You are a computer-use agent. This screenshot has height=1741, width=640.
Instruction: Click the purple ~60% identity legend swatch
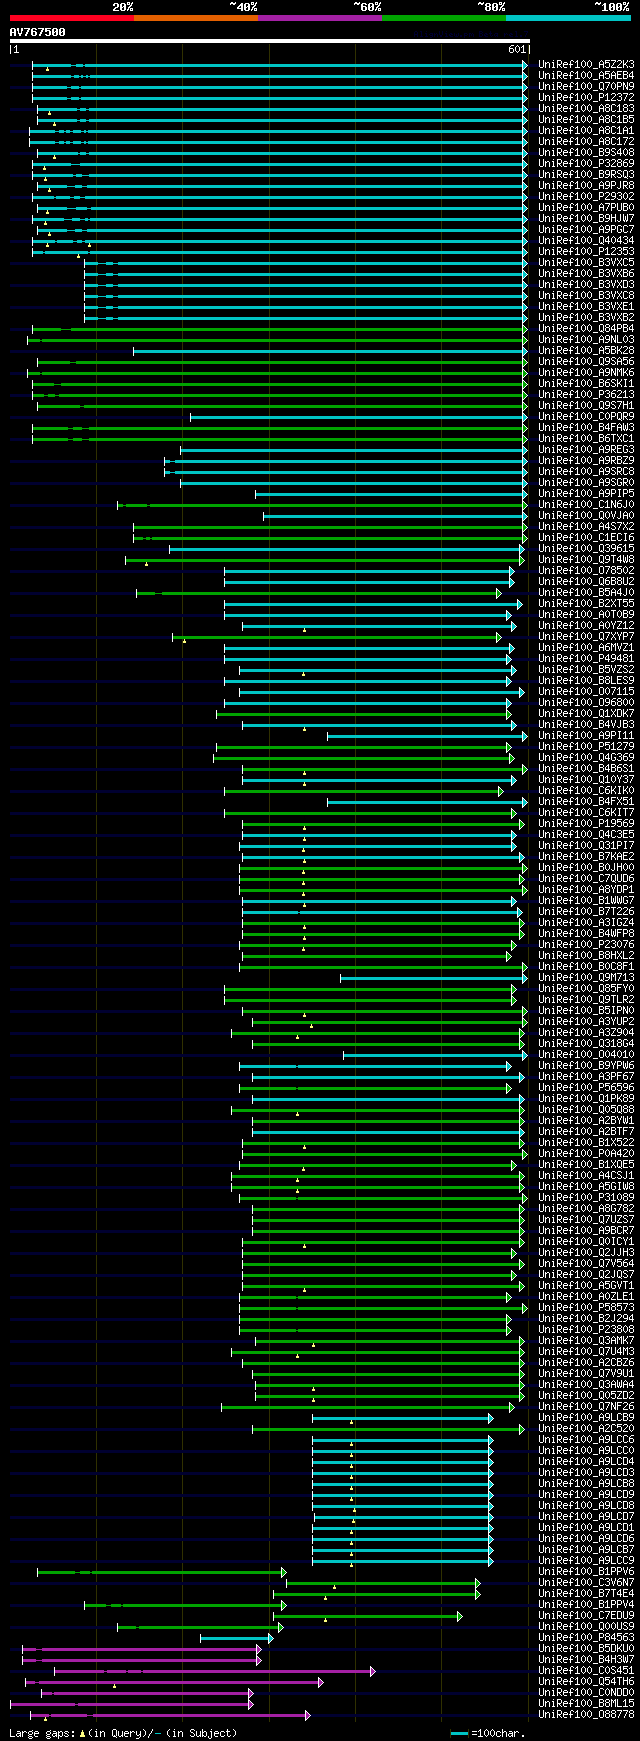[320, 18]
